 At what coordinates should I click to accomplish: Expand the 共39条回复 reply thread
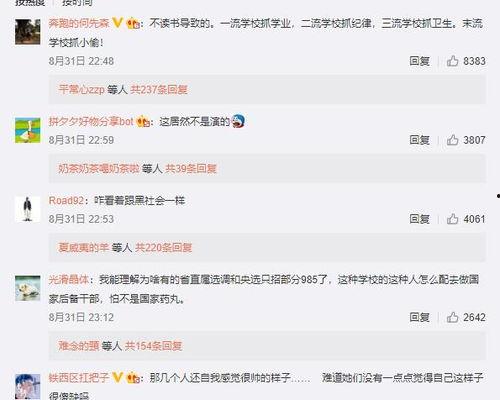(x=191, y=168)
